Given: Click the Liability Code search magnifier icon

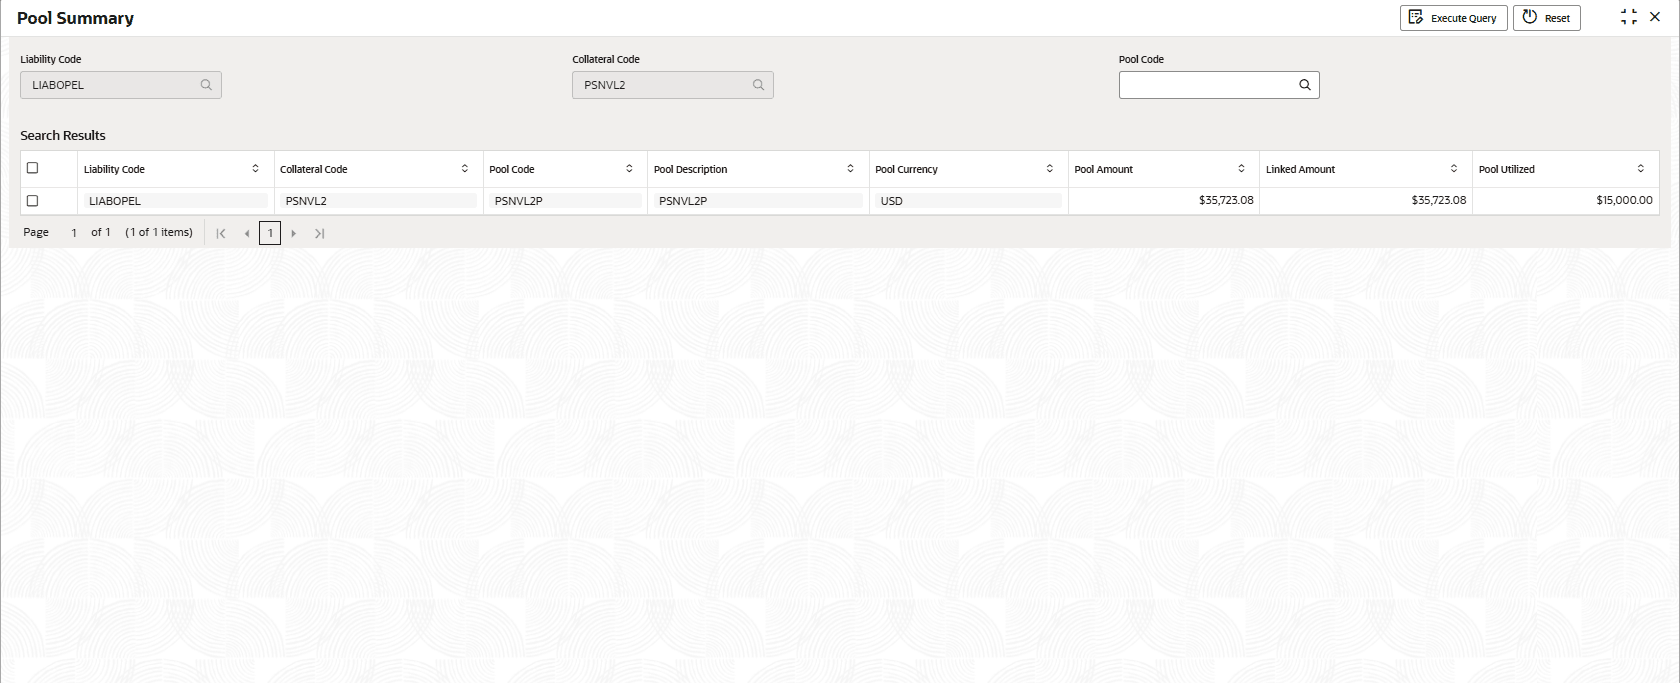Looking at the screenshot, I should 206,85.
